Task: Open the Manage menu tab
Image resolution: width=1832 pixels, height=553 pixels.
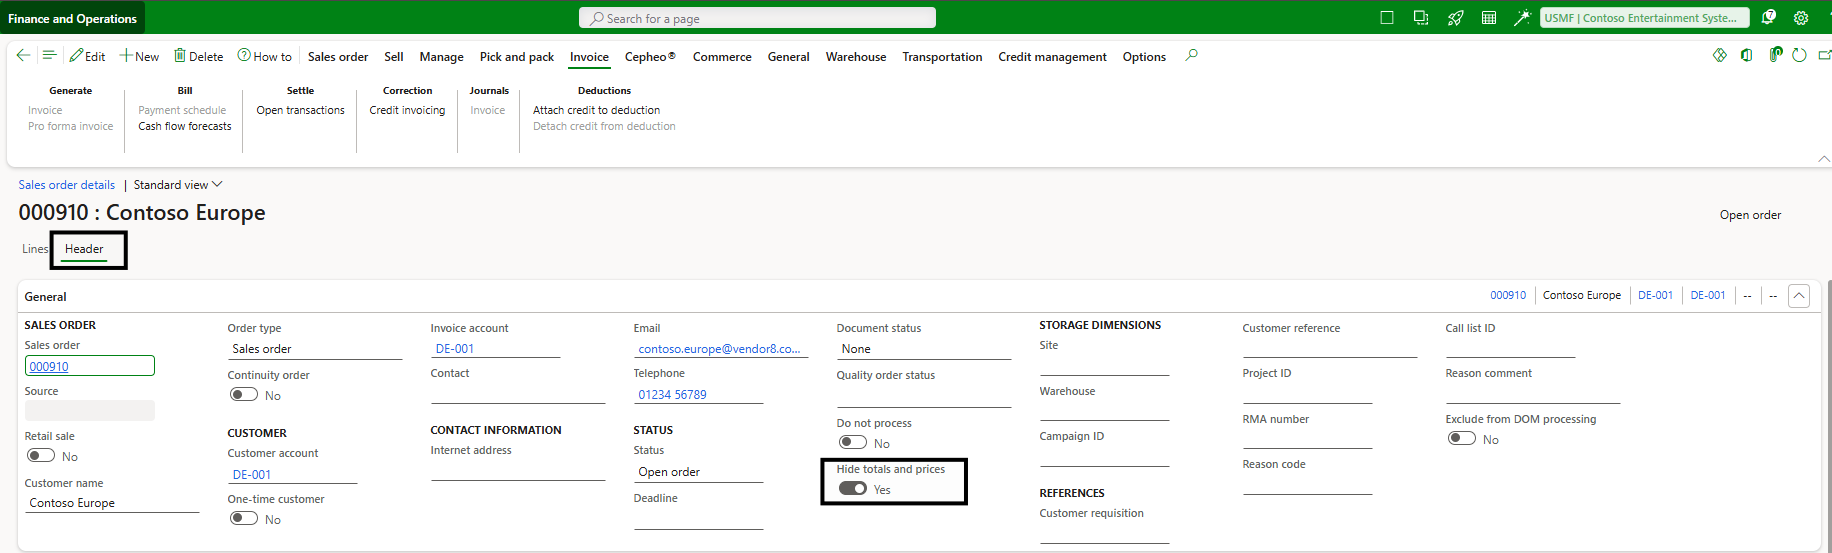Action: (441, 57)
